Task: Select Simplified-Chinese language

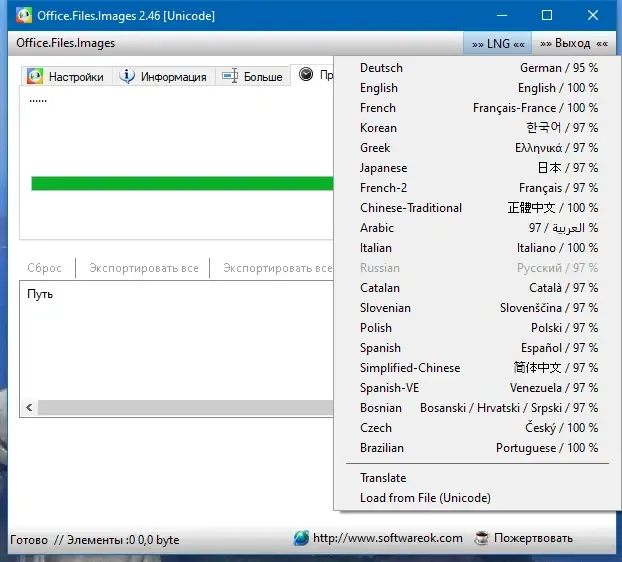Action: [478, 368]
